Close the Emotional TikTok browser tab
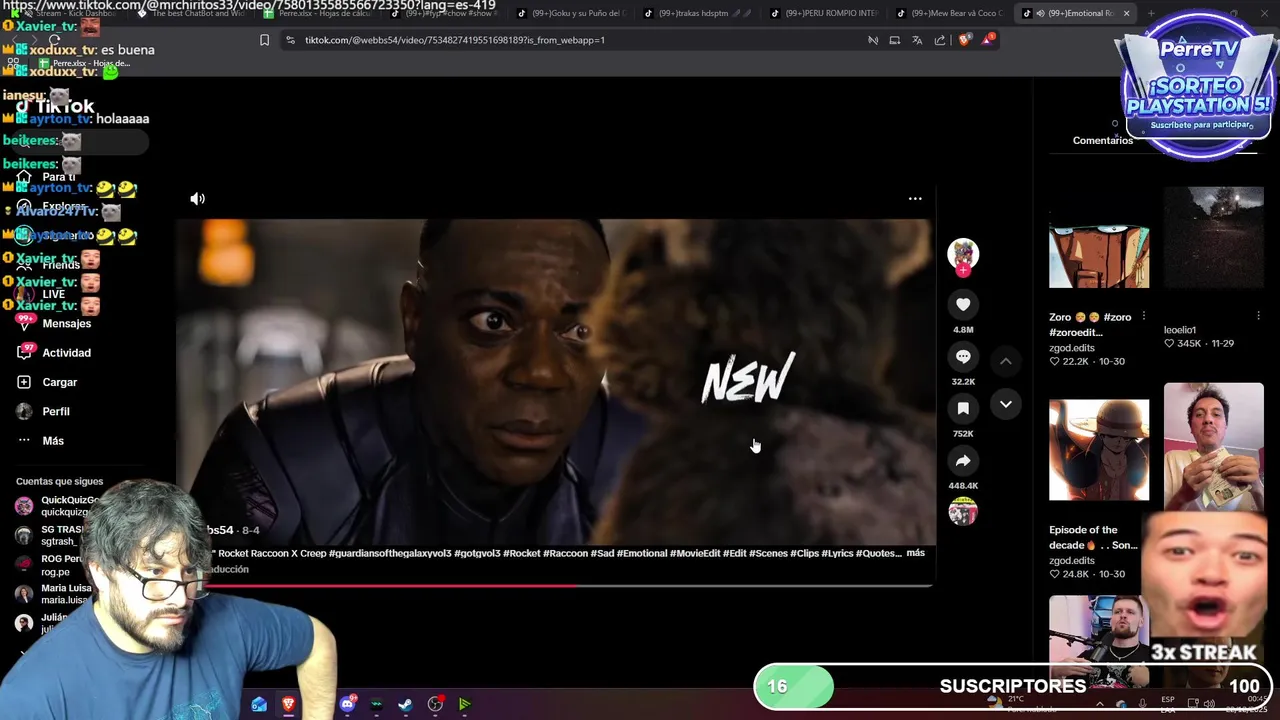This screenshot has width=1280, height=720. [1126, 13]
